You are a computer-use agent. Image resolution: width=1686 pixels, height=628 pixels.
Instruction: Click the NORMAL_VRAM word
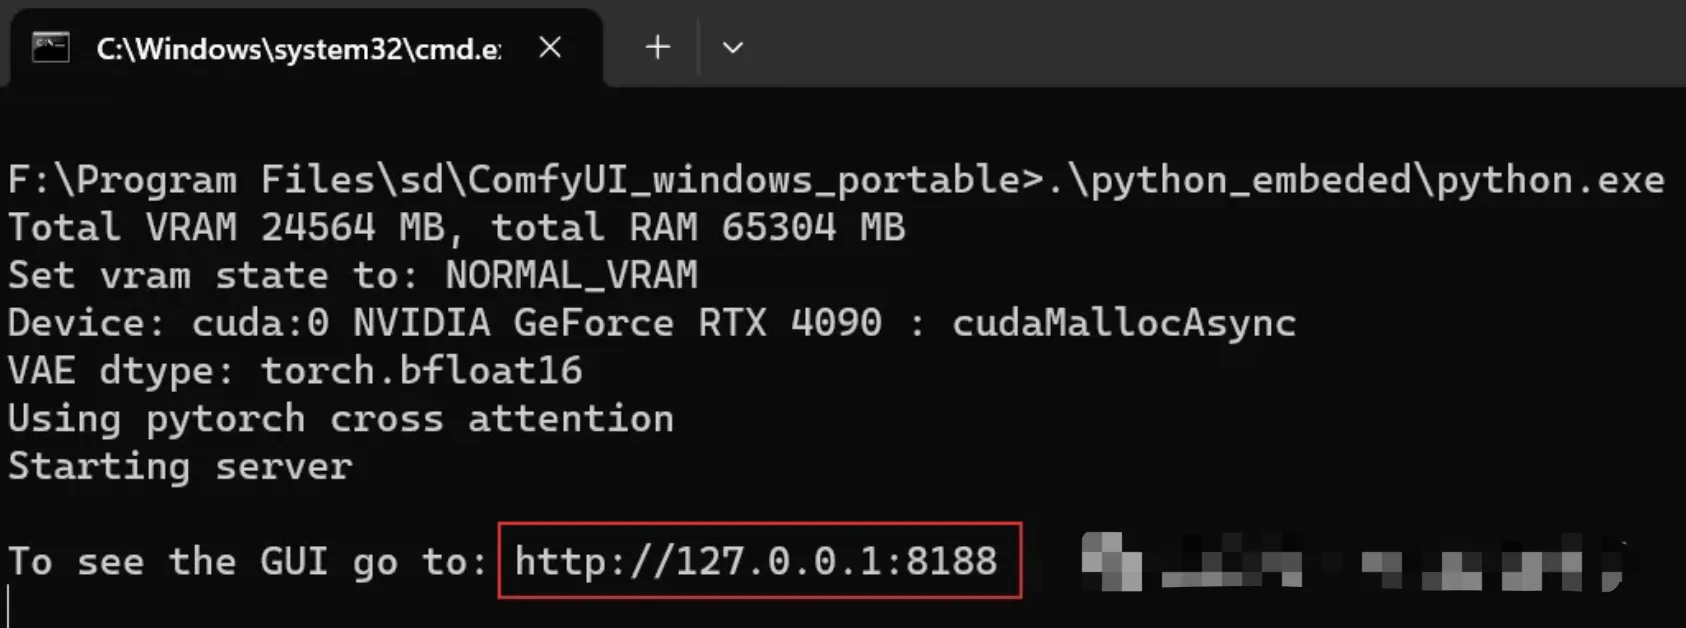point(571,275)
